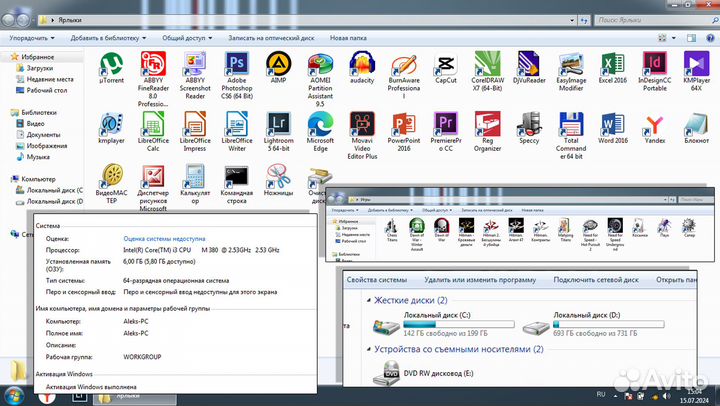The height and width of the screenshot is (406, 720).
Task: Open the address bar history dropdown
Action: (x=572, y=20)
